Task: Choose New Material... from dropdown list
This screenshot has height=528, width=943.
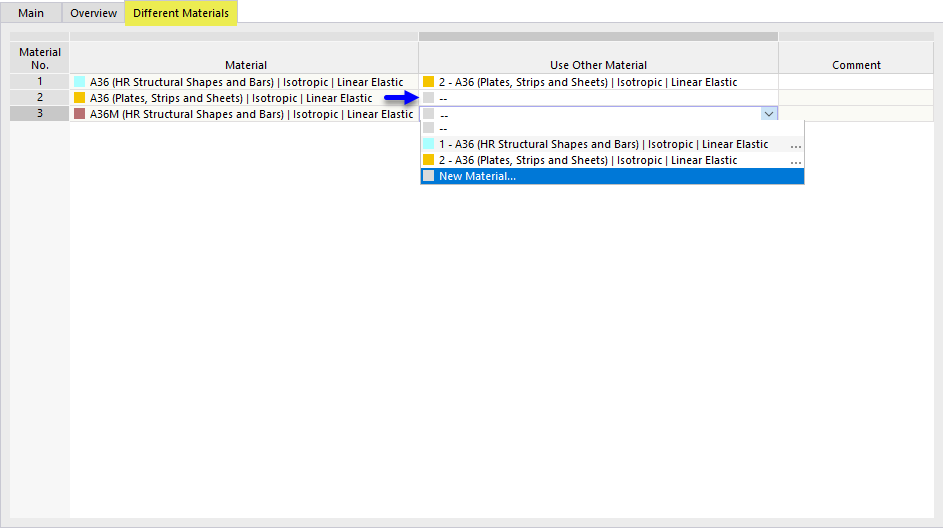Action: 612,176
